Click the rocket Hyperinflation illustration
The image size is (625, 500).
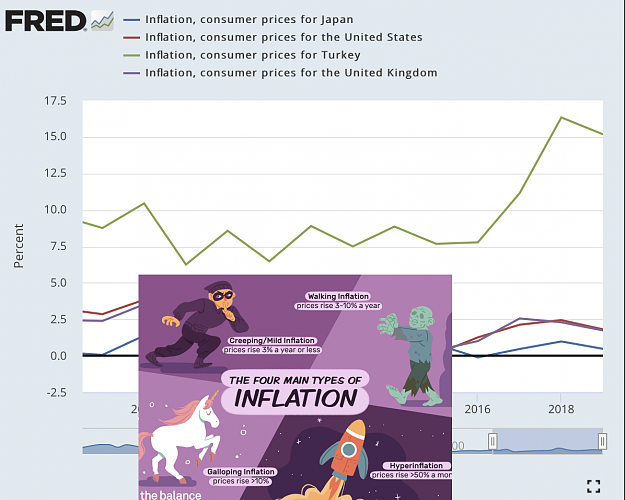(x=342, y=459)
